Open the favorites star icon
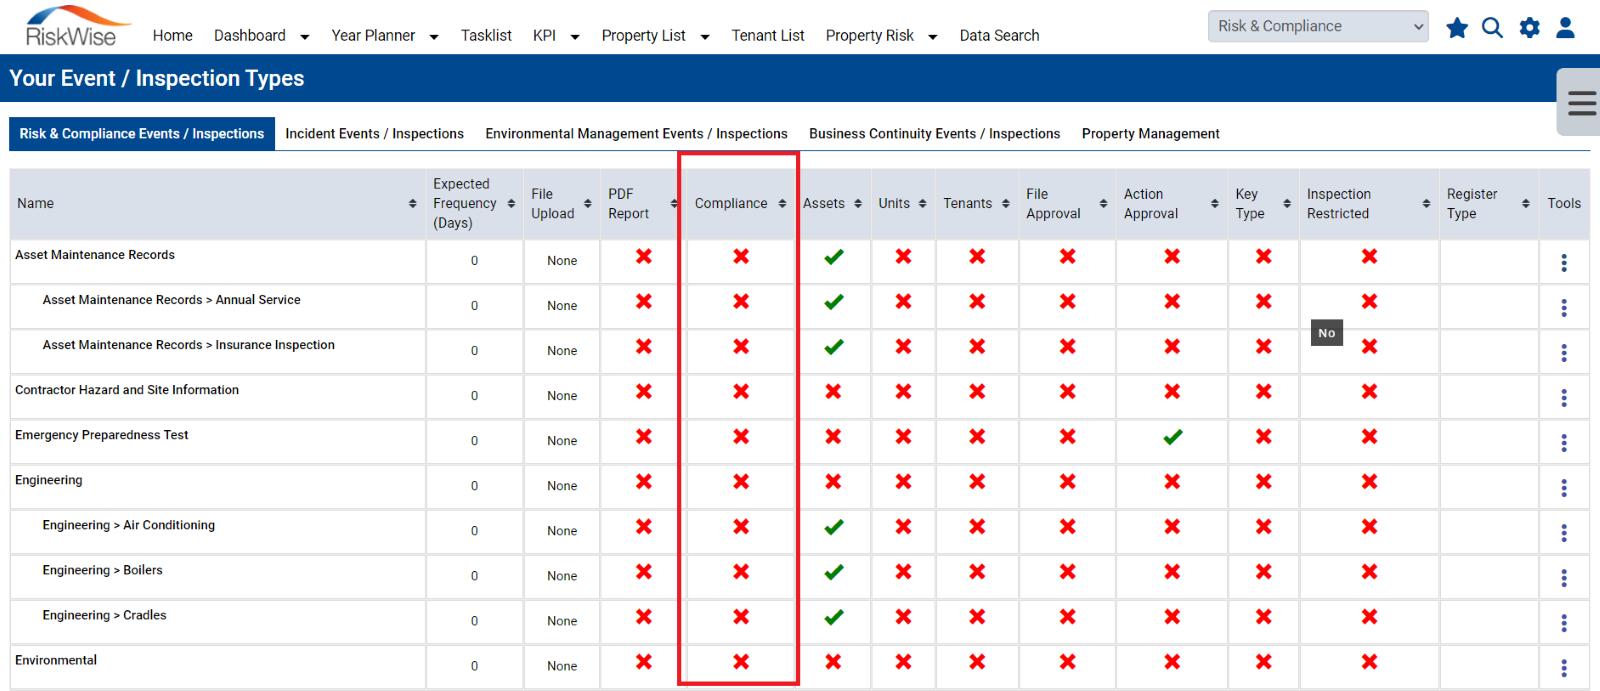 1457,28
